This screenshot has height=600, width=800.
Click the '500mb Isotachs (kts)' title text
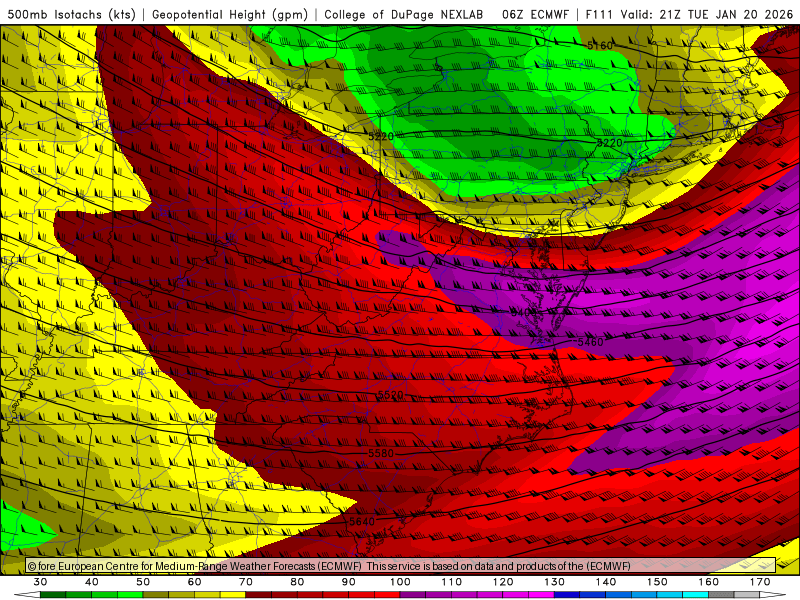[71, 14]
